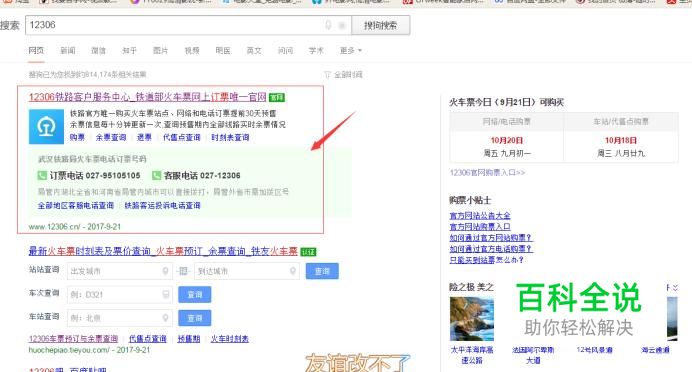Click the 10月20日 network booking date
The width and height of the screenshot is (692, 372).
pyautogui.click(x=507, y=140)
